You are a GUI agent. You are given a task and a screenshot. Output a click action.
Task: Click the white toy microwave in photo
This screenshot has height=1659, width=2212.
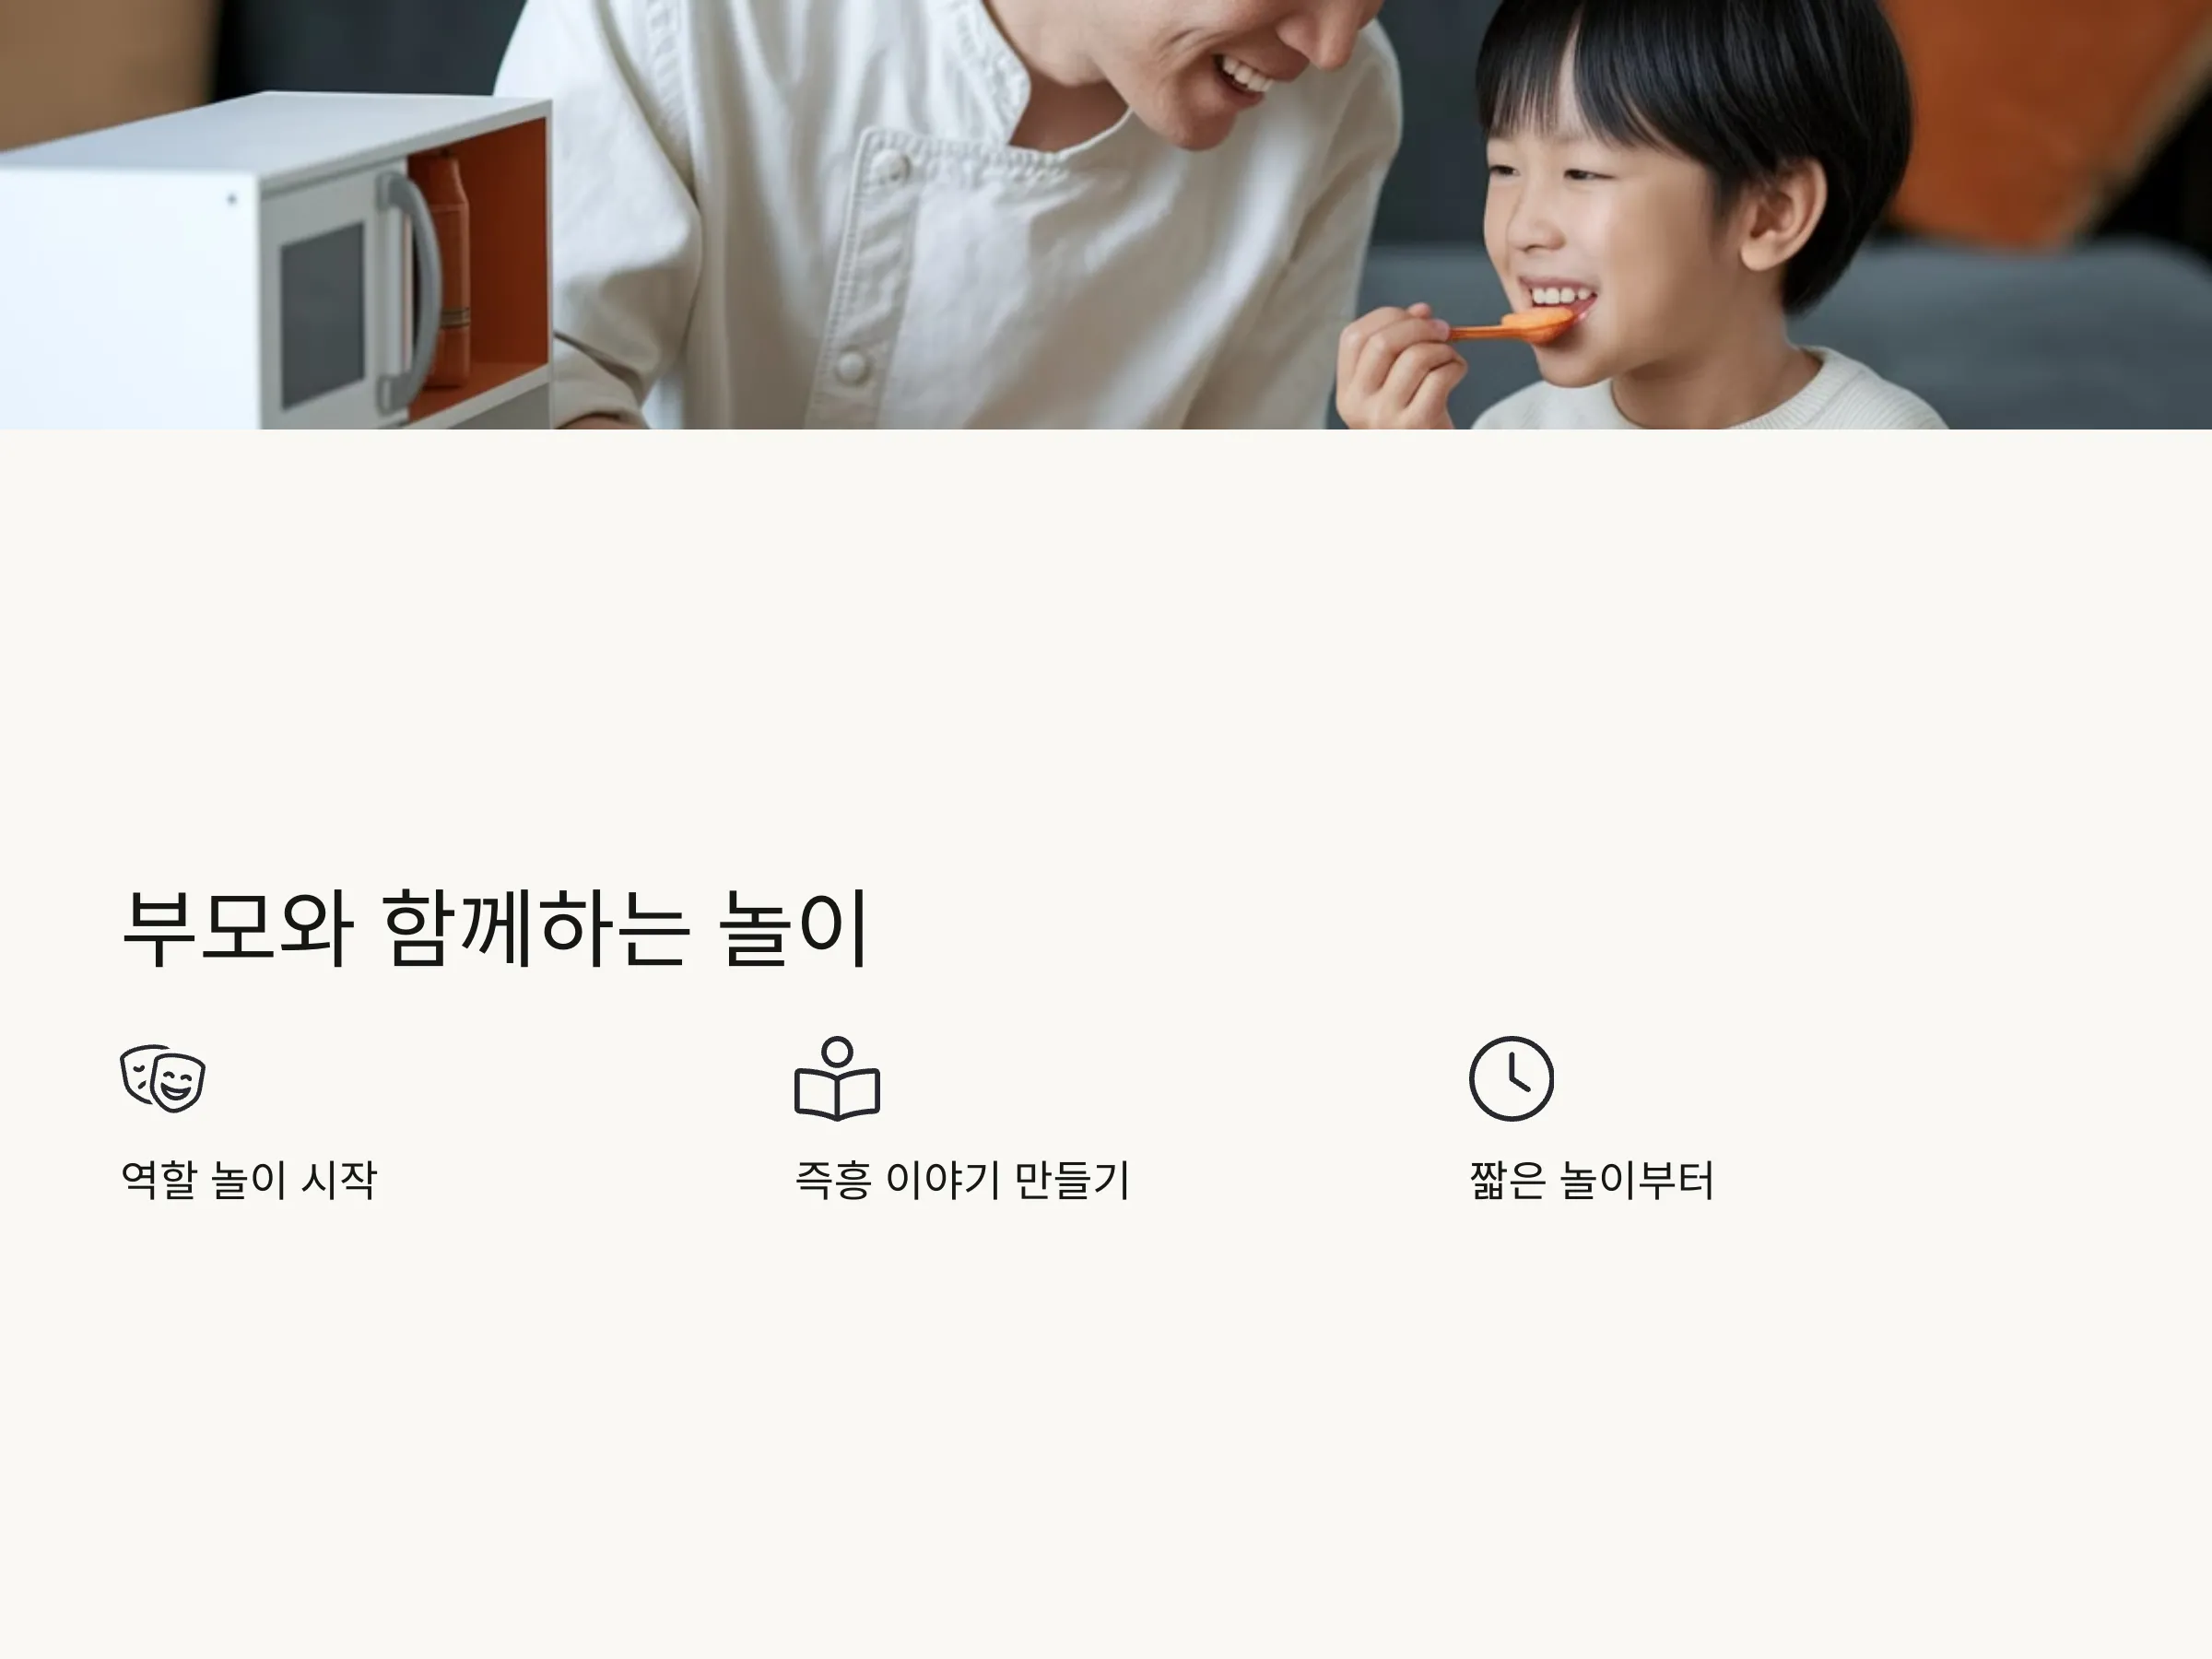tap(275, 262)
